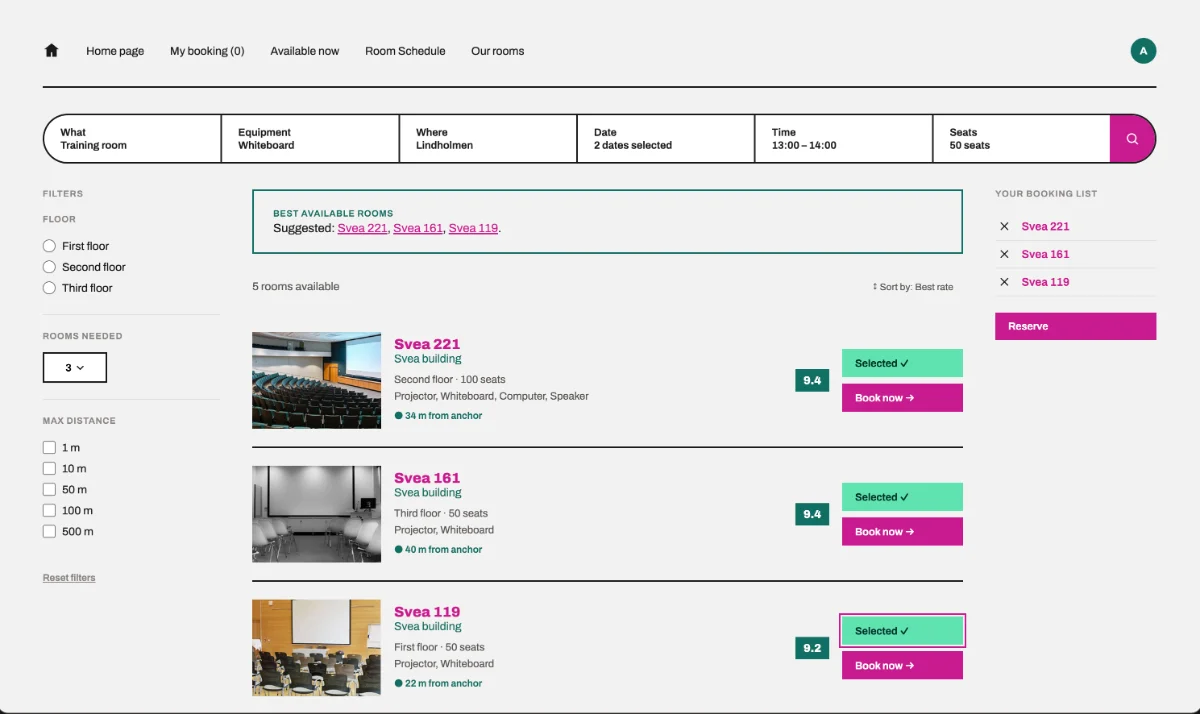Click Book now for Svea 161
The width and height of the screenshot is (1200, 714).
pos(902,532)
